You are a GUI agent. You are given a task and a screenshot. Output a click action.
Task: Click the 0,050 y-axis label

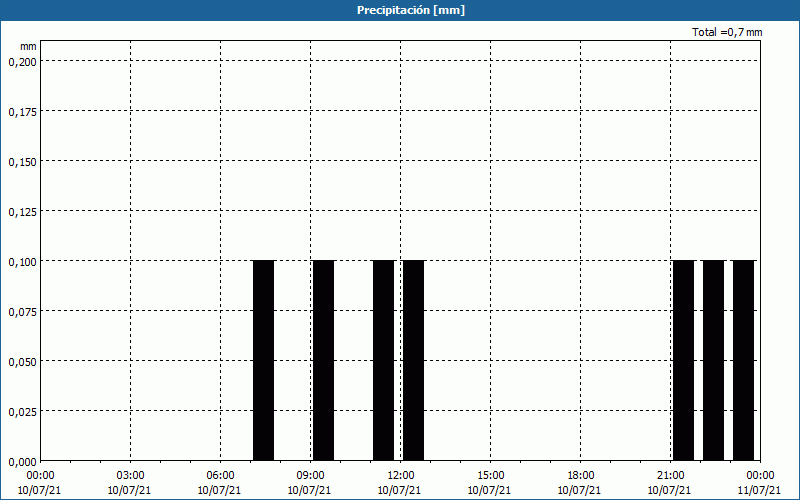click(x=22, y=362)
